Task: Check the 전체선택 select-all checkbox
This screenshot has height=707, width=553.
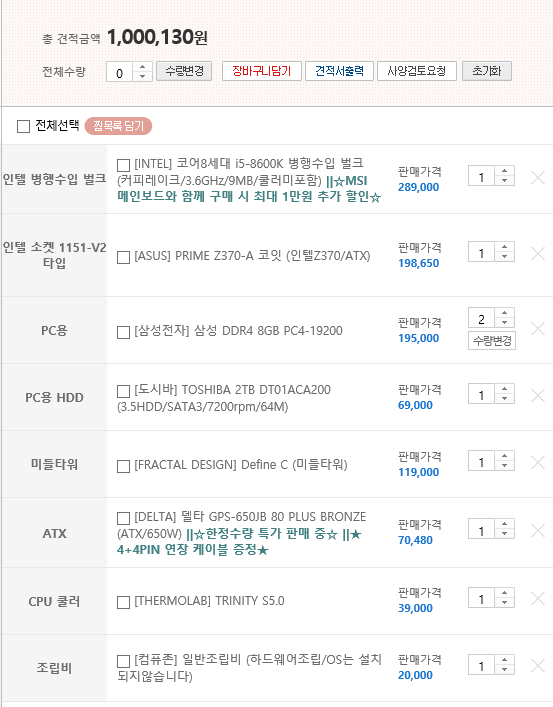Action: coord(23,126)
